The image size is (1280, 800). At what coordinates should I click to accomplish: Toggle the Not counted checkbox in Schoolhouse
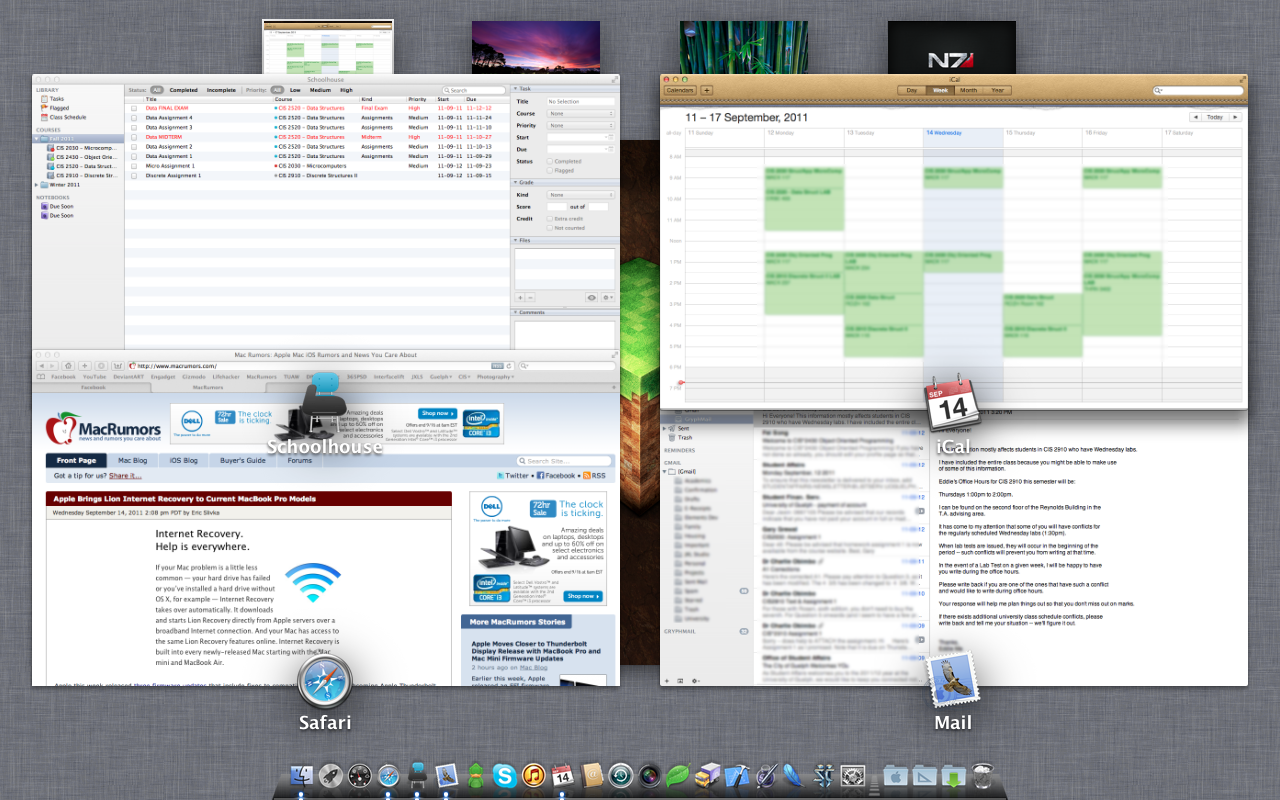pos(550,228)
